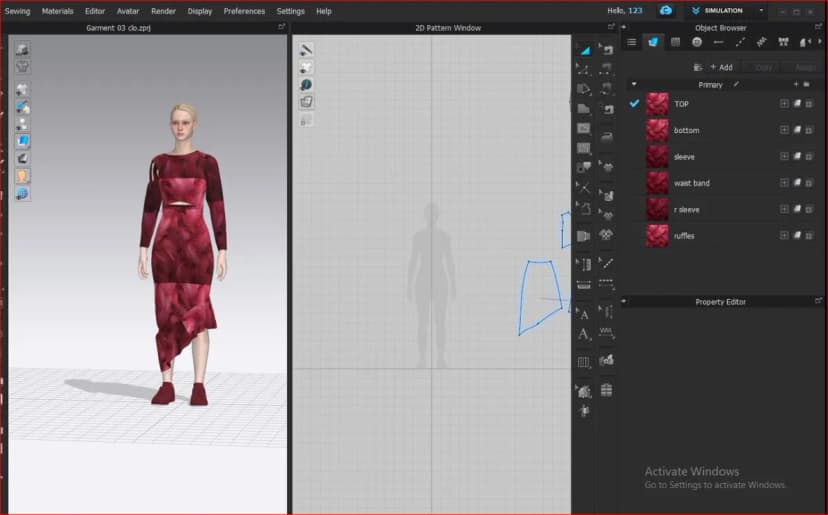
Task: Open the Materials menu
Action: (58, 11)
